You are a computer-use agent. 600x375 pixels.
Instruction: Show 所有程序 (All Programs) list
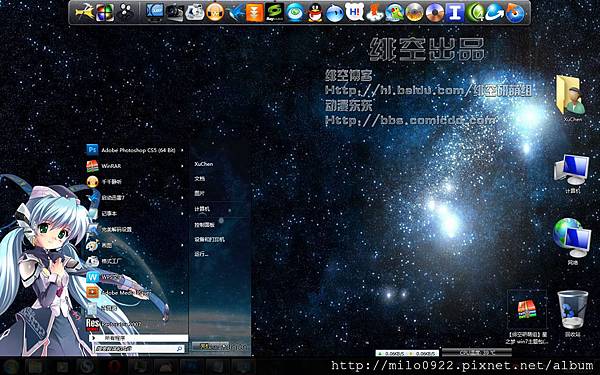(x=139, y=338)
